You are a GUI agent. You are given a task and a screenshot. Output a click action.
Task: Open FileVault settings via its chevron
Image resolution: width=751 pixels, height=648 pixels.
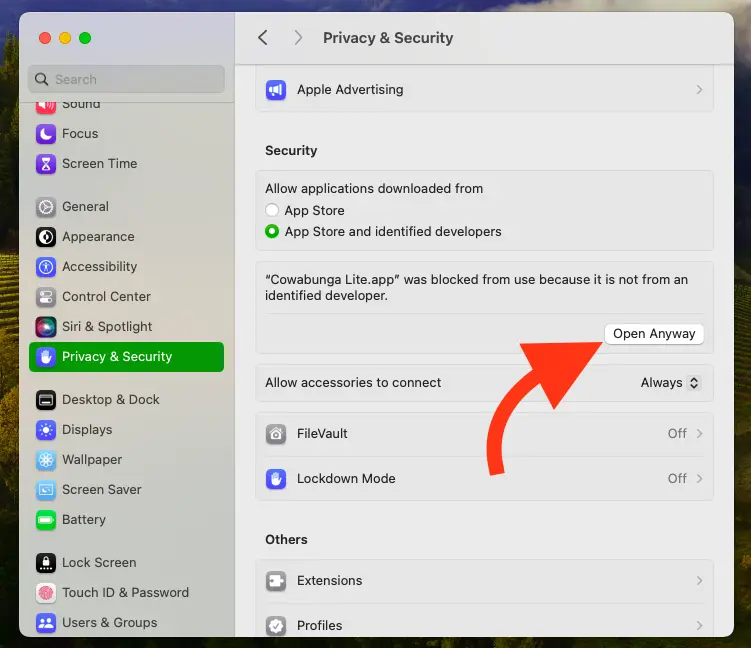pos(699,433)
